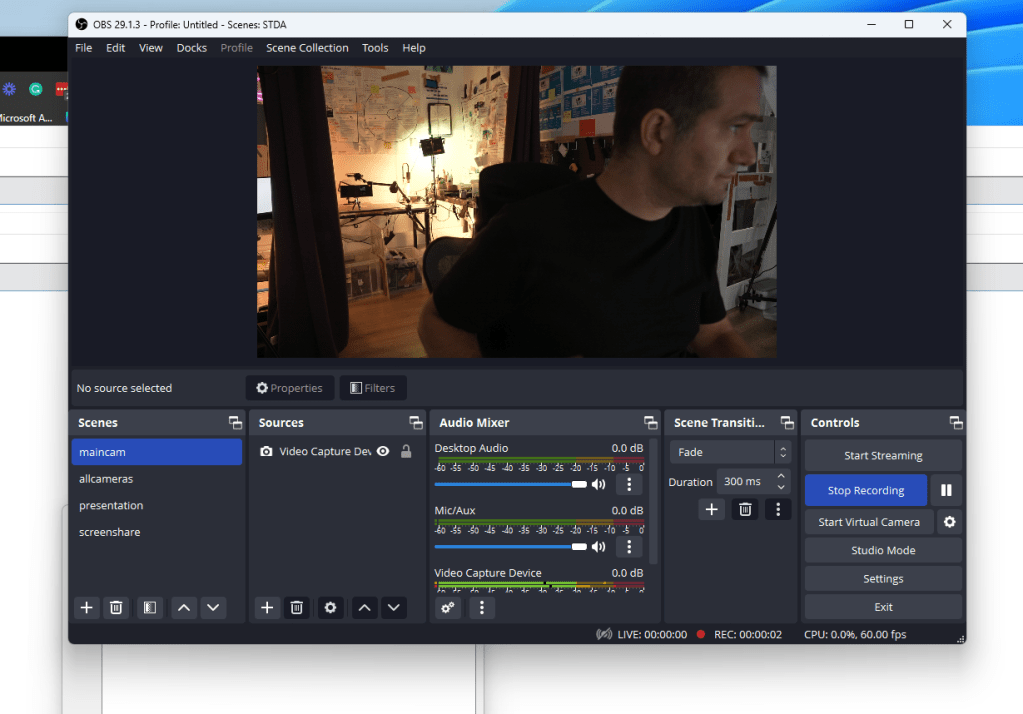Image resolution: width=1023 pixels, height=714 pixels.
Task: Open transition properties three-dot menu
Action: point(778,509)
